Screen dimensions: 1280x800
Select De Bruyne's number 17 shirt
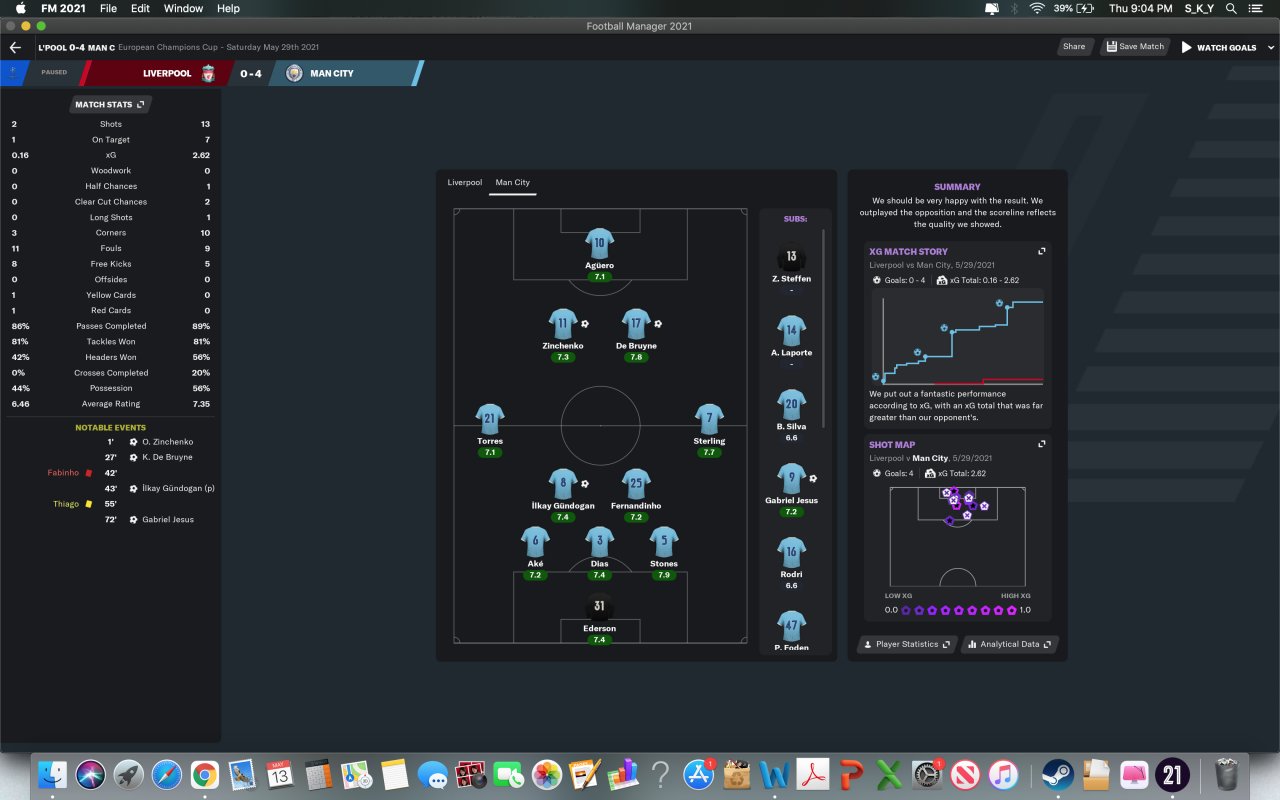pyautogui.click(x=636, y=324)
